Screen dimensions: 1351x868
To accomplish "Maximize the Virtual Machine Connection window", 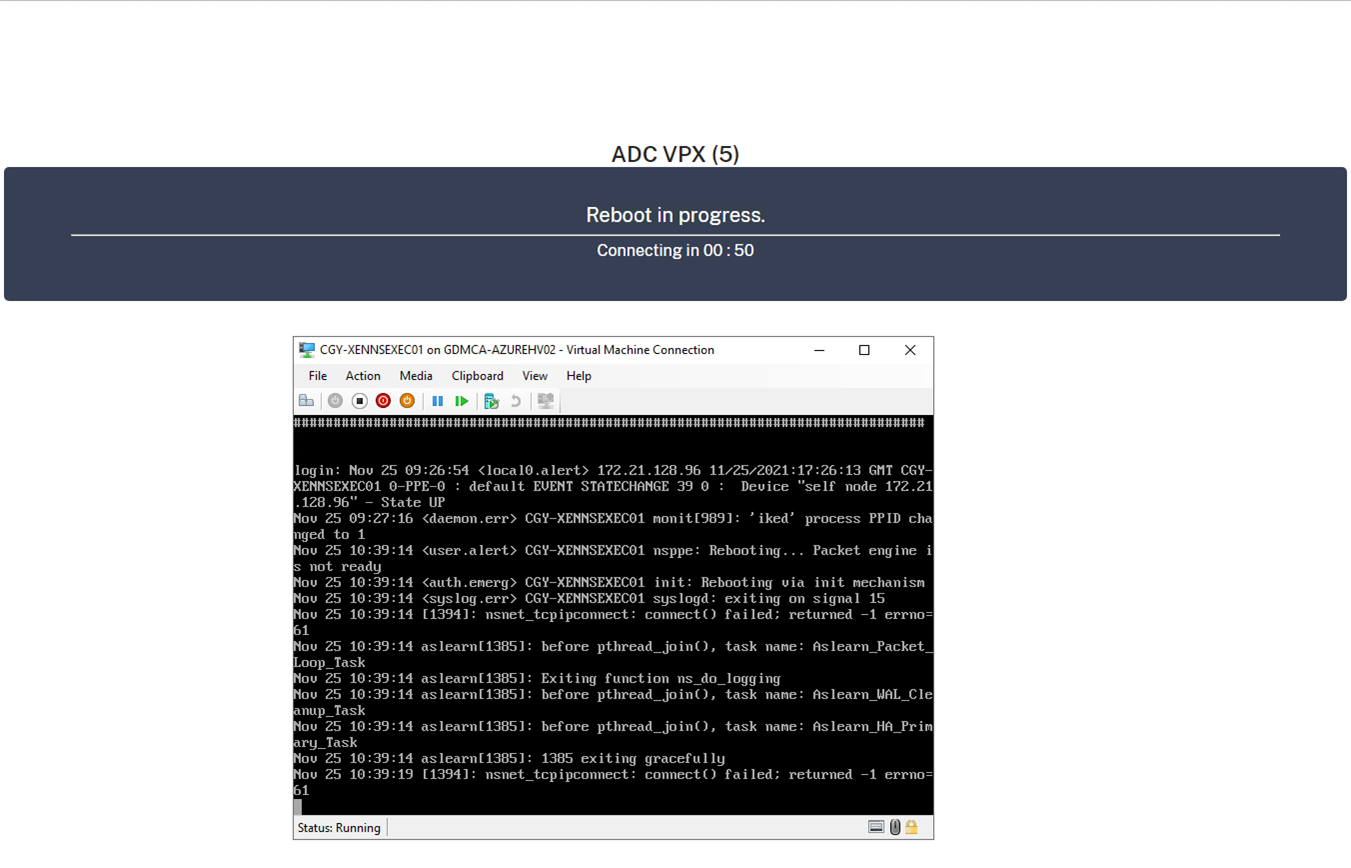I will pos(864,350).
